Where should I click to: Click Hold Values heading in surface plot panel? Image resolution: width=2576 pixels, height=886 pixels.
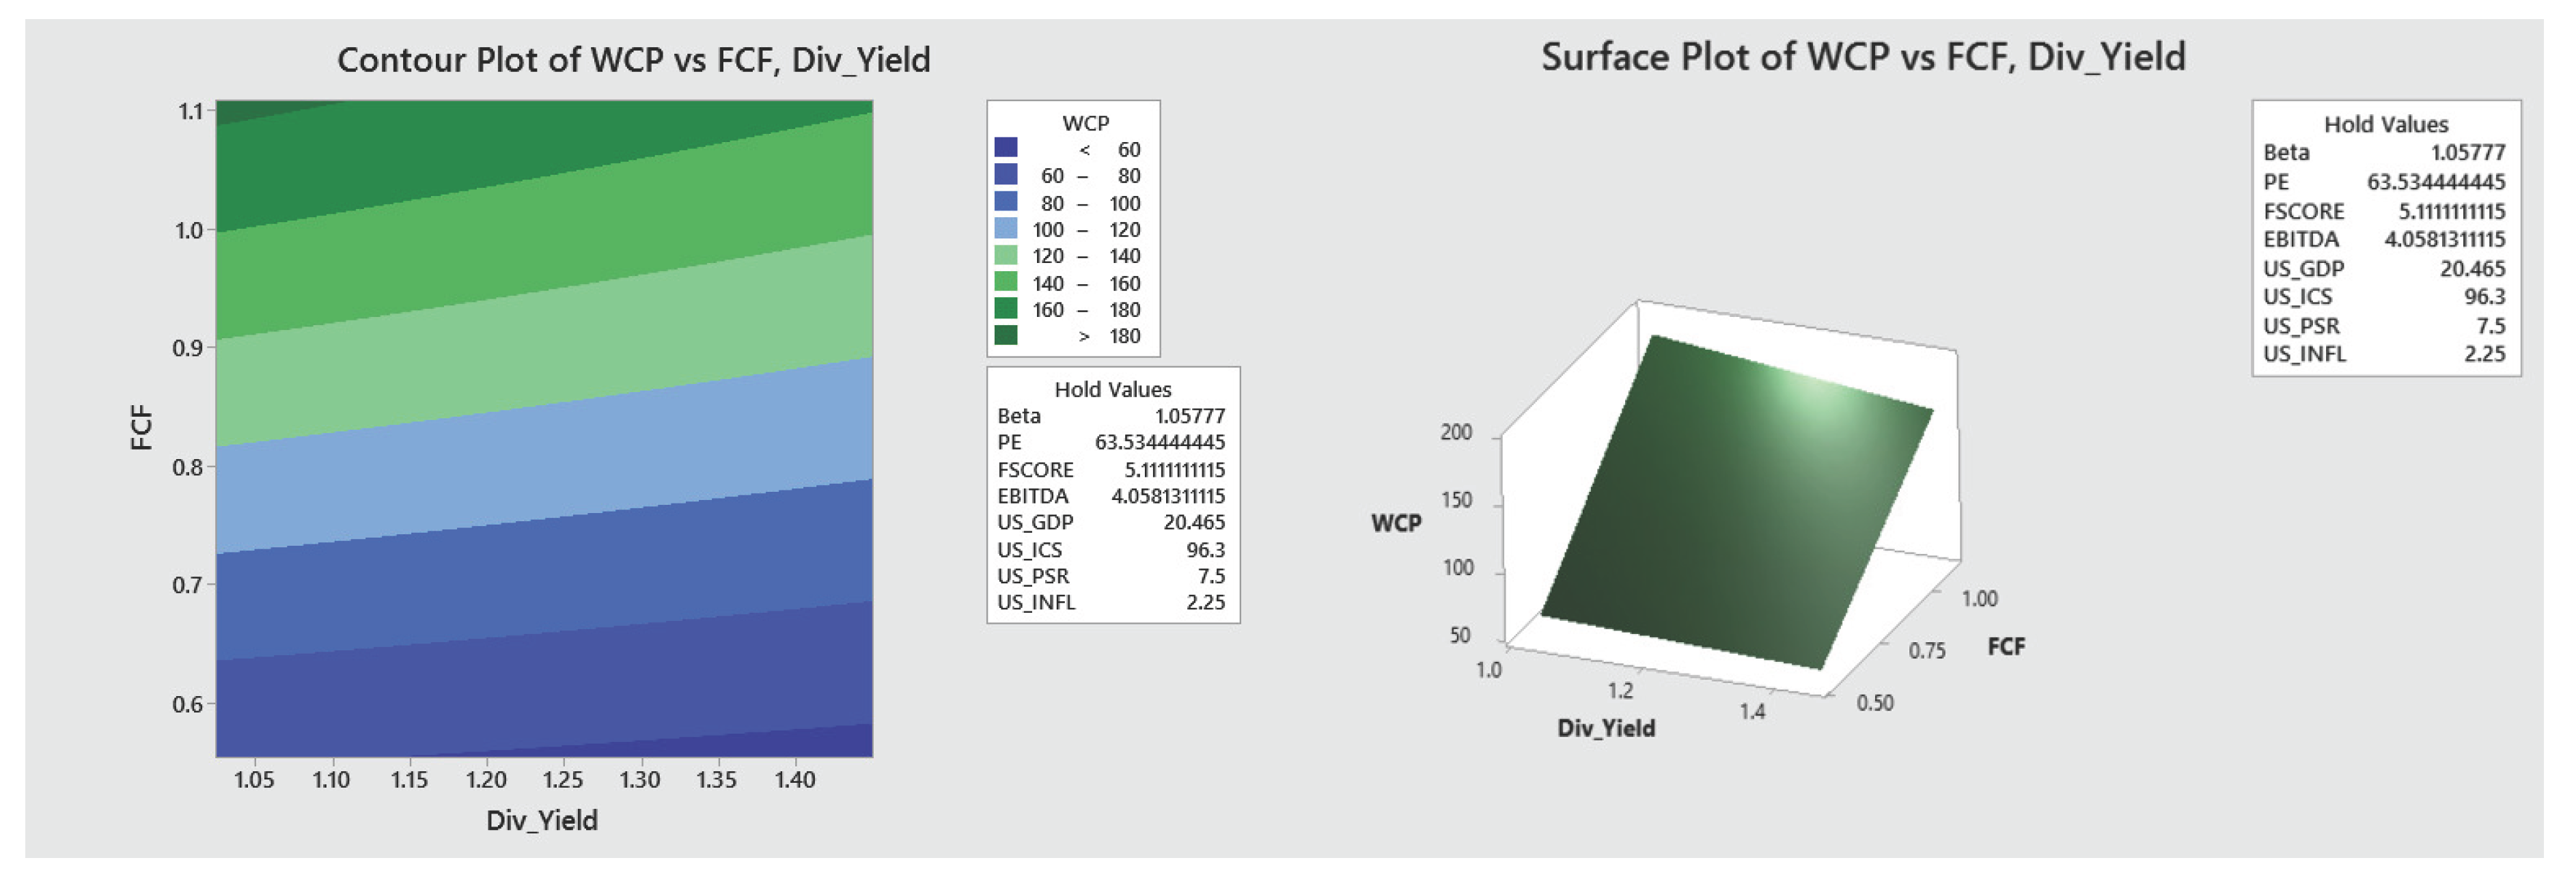2385,124
